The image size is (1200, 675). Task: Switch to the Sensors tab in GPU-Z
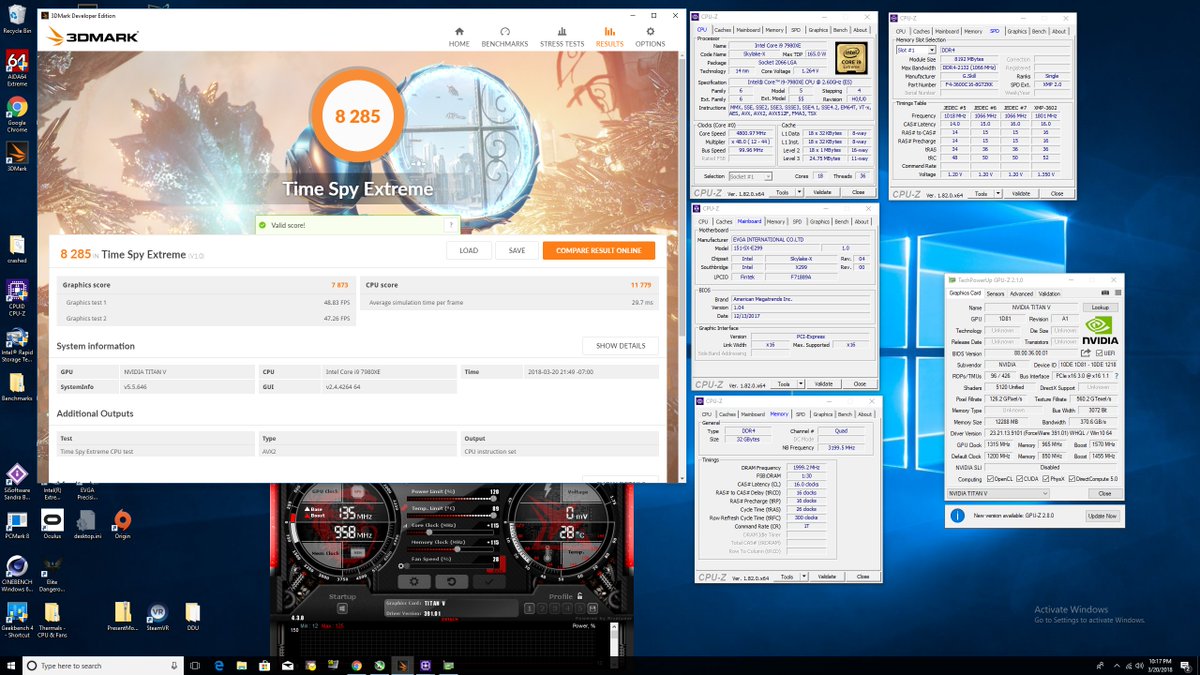tap(995, 294)
